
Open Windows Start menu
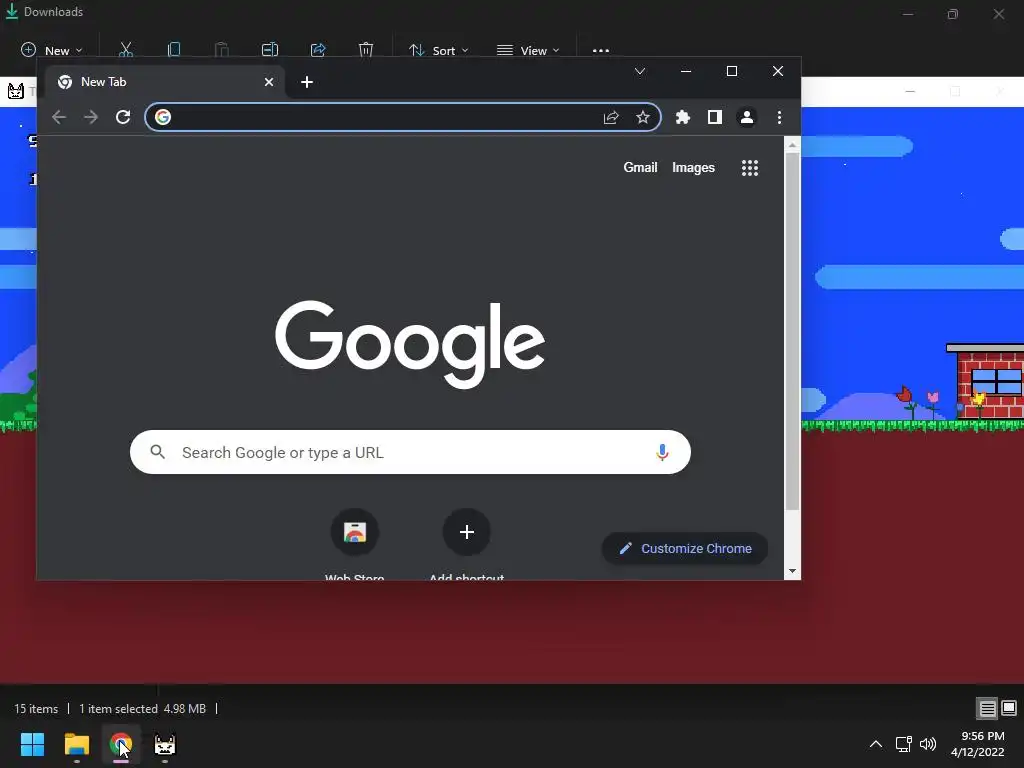[32, 744]
